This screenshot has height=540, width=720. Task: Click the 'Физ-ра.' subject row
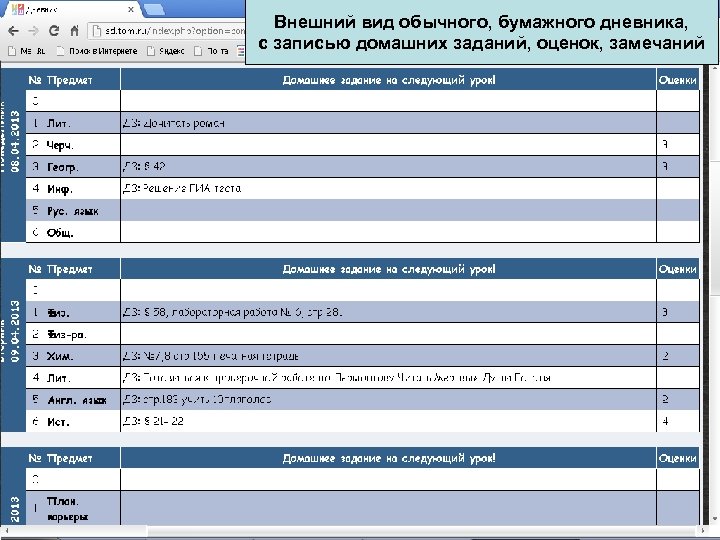click(67, 335)
